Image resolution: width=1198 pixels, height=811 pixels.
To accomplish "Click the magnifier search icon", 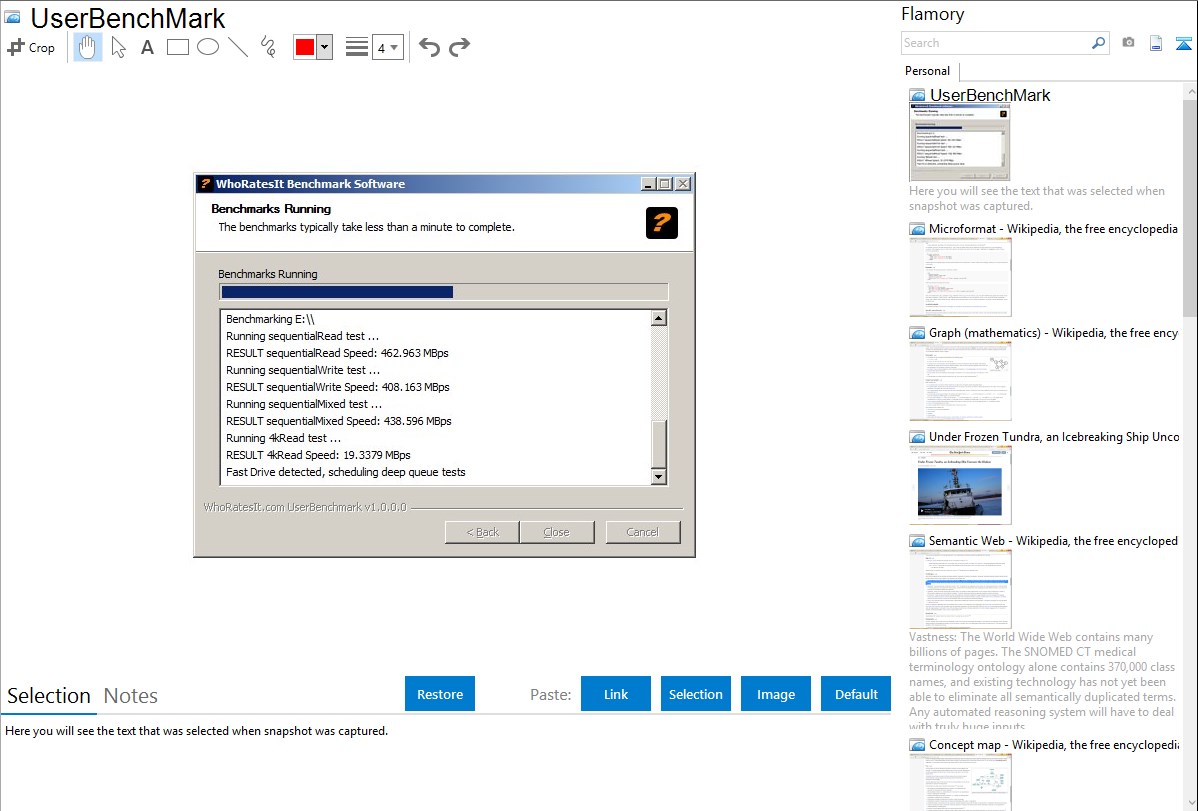I will tap(1098, 43).
